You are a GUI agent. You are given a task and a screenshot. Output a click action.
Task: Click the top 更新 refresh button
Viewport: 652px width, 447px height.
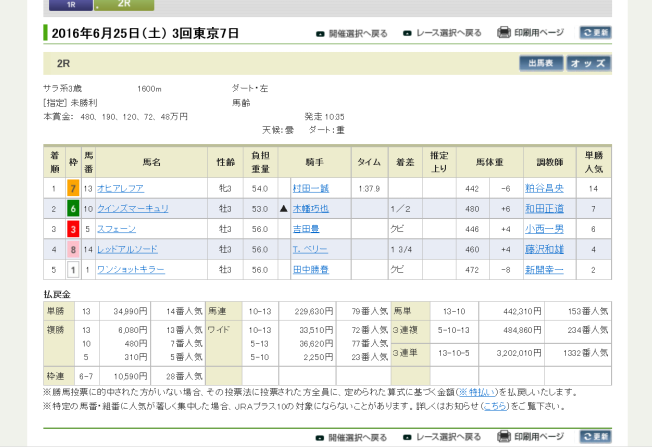click(595, 33)
